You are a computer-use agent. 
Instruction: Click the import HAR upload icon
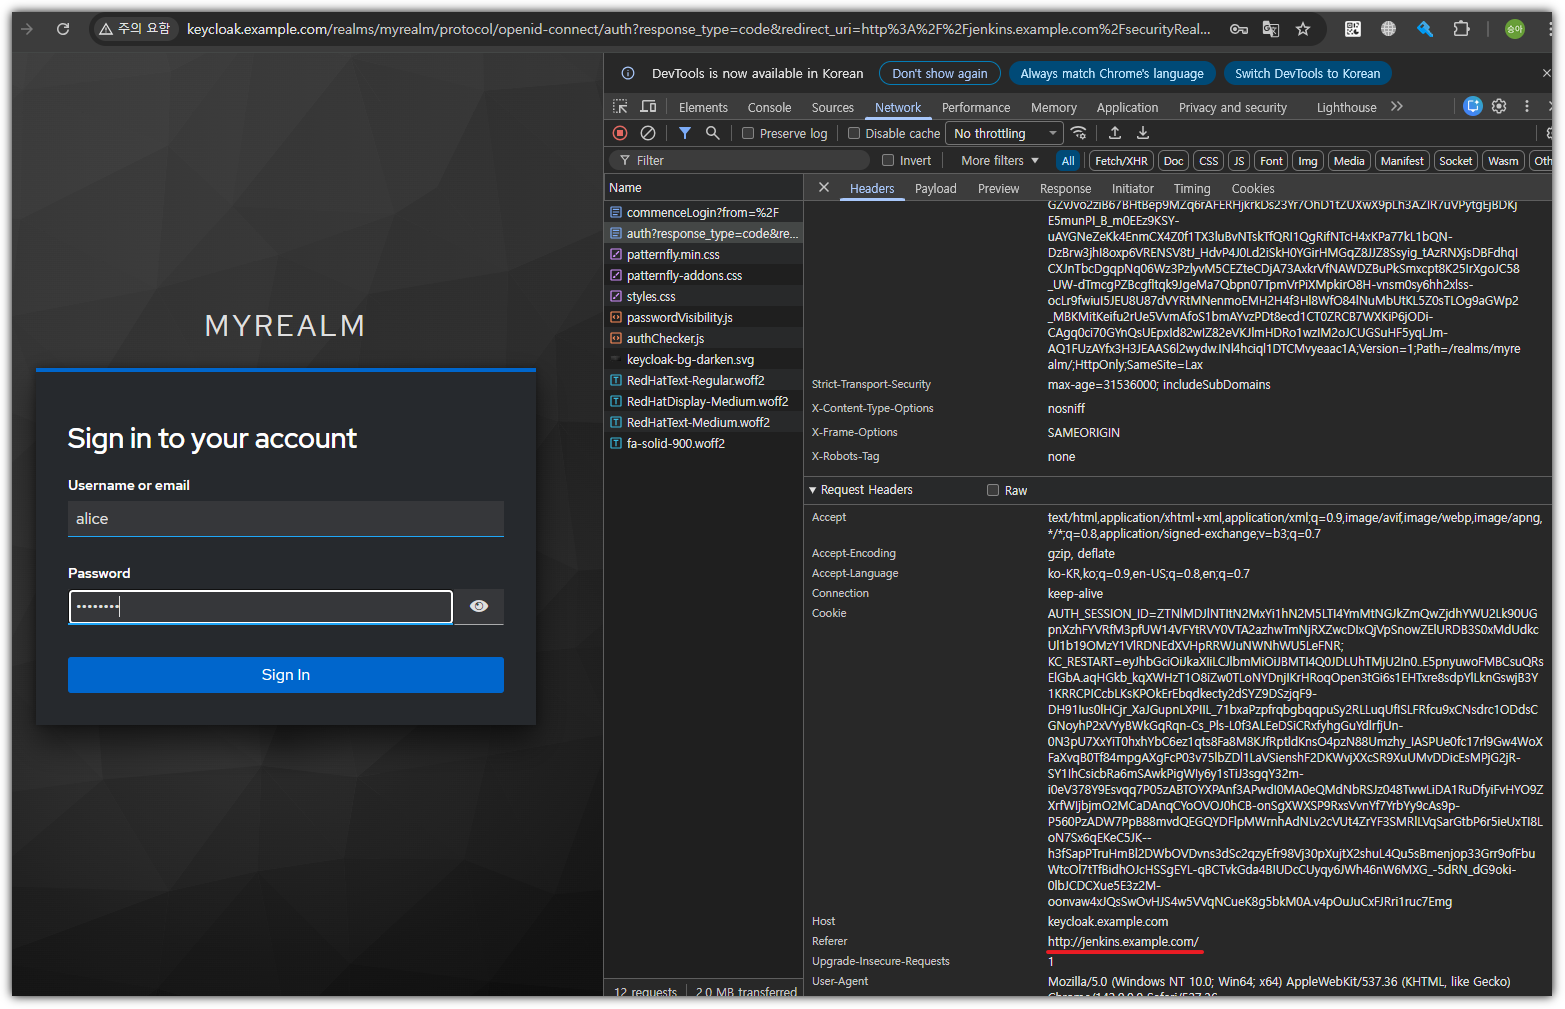click(1115, 133)
